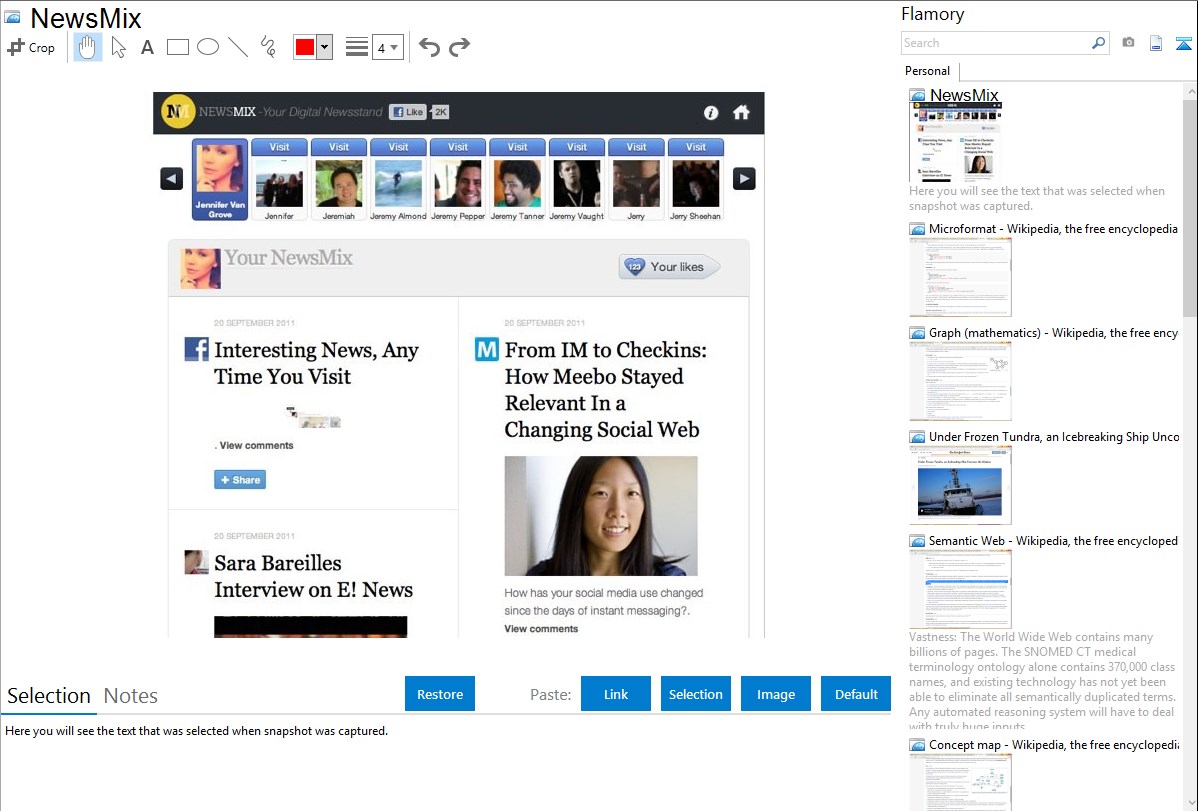Switch to the Selection tab
Image resolution: width=1198 pixels, height=811 pixels.
[49, 696]
